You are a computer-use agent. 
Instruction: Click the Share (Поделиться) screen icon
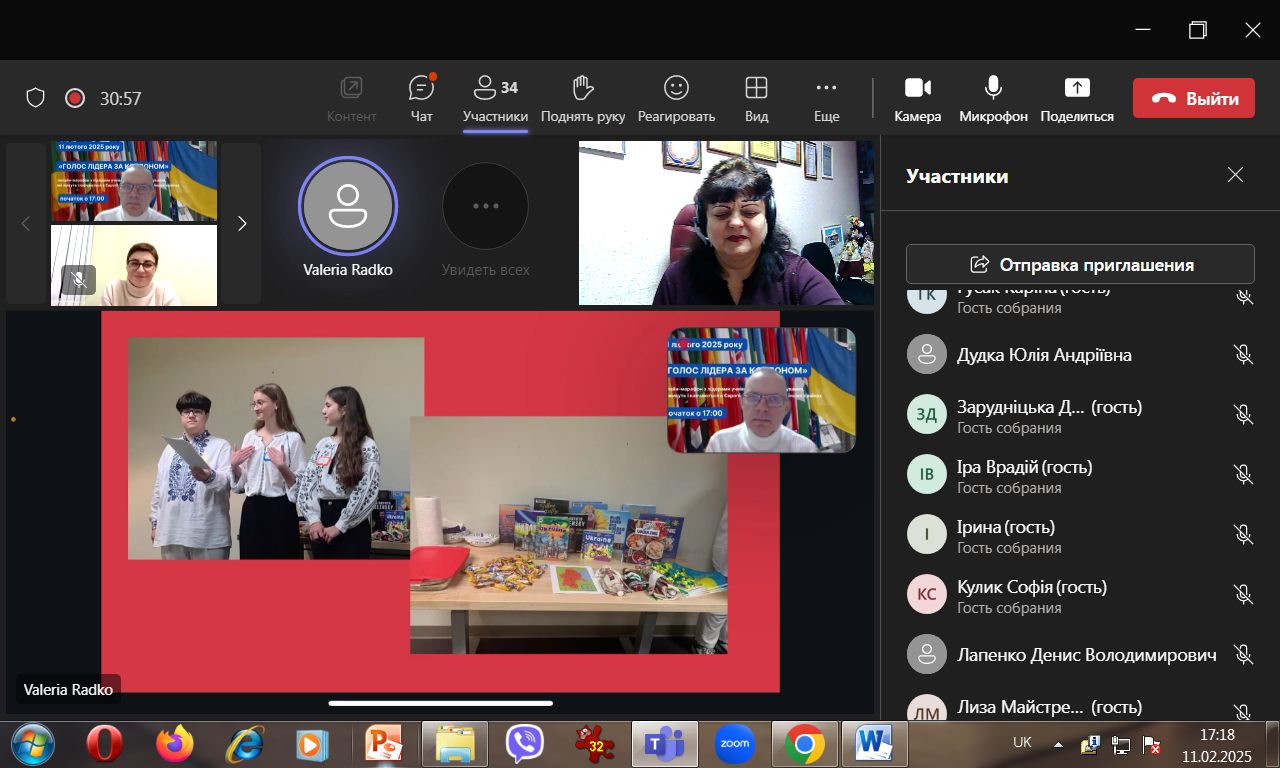point(1076,89)
